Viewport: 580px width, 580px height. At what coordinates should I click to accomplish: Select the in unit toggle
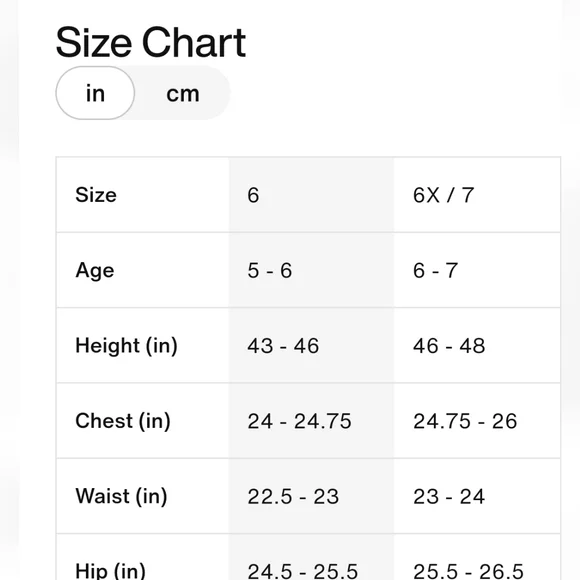95,93
